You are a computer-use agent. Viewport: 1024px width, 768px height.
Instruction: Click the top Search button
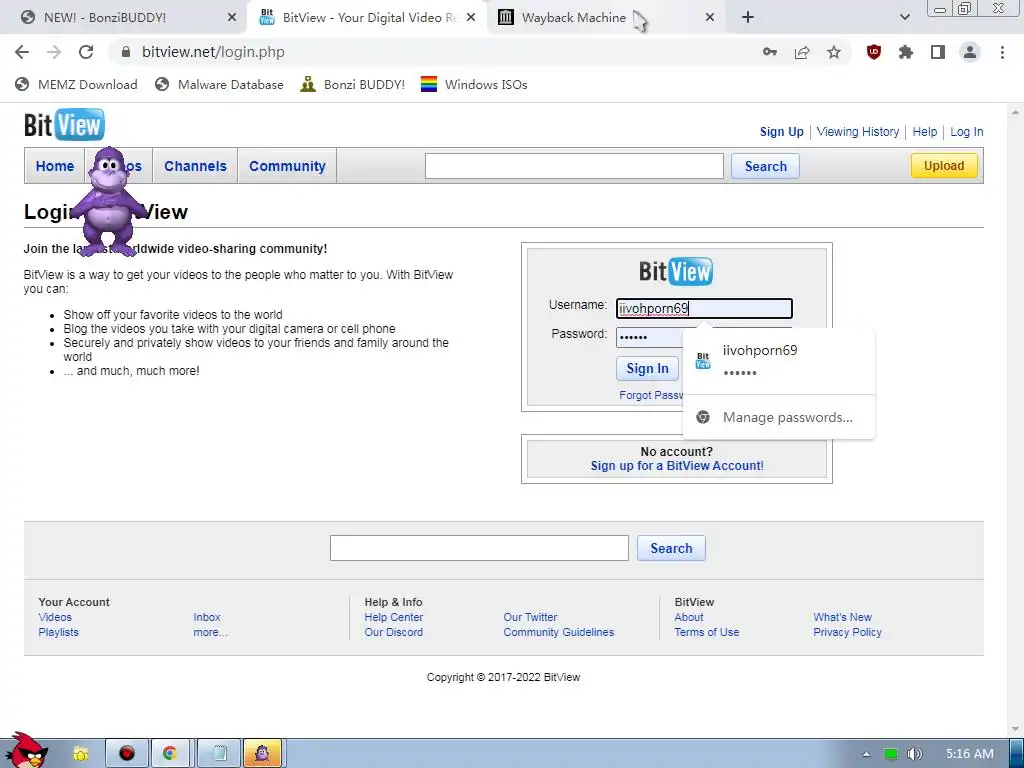coord(765,166)
